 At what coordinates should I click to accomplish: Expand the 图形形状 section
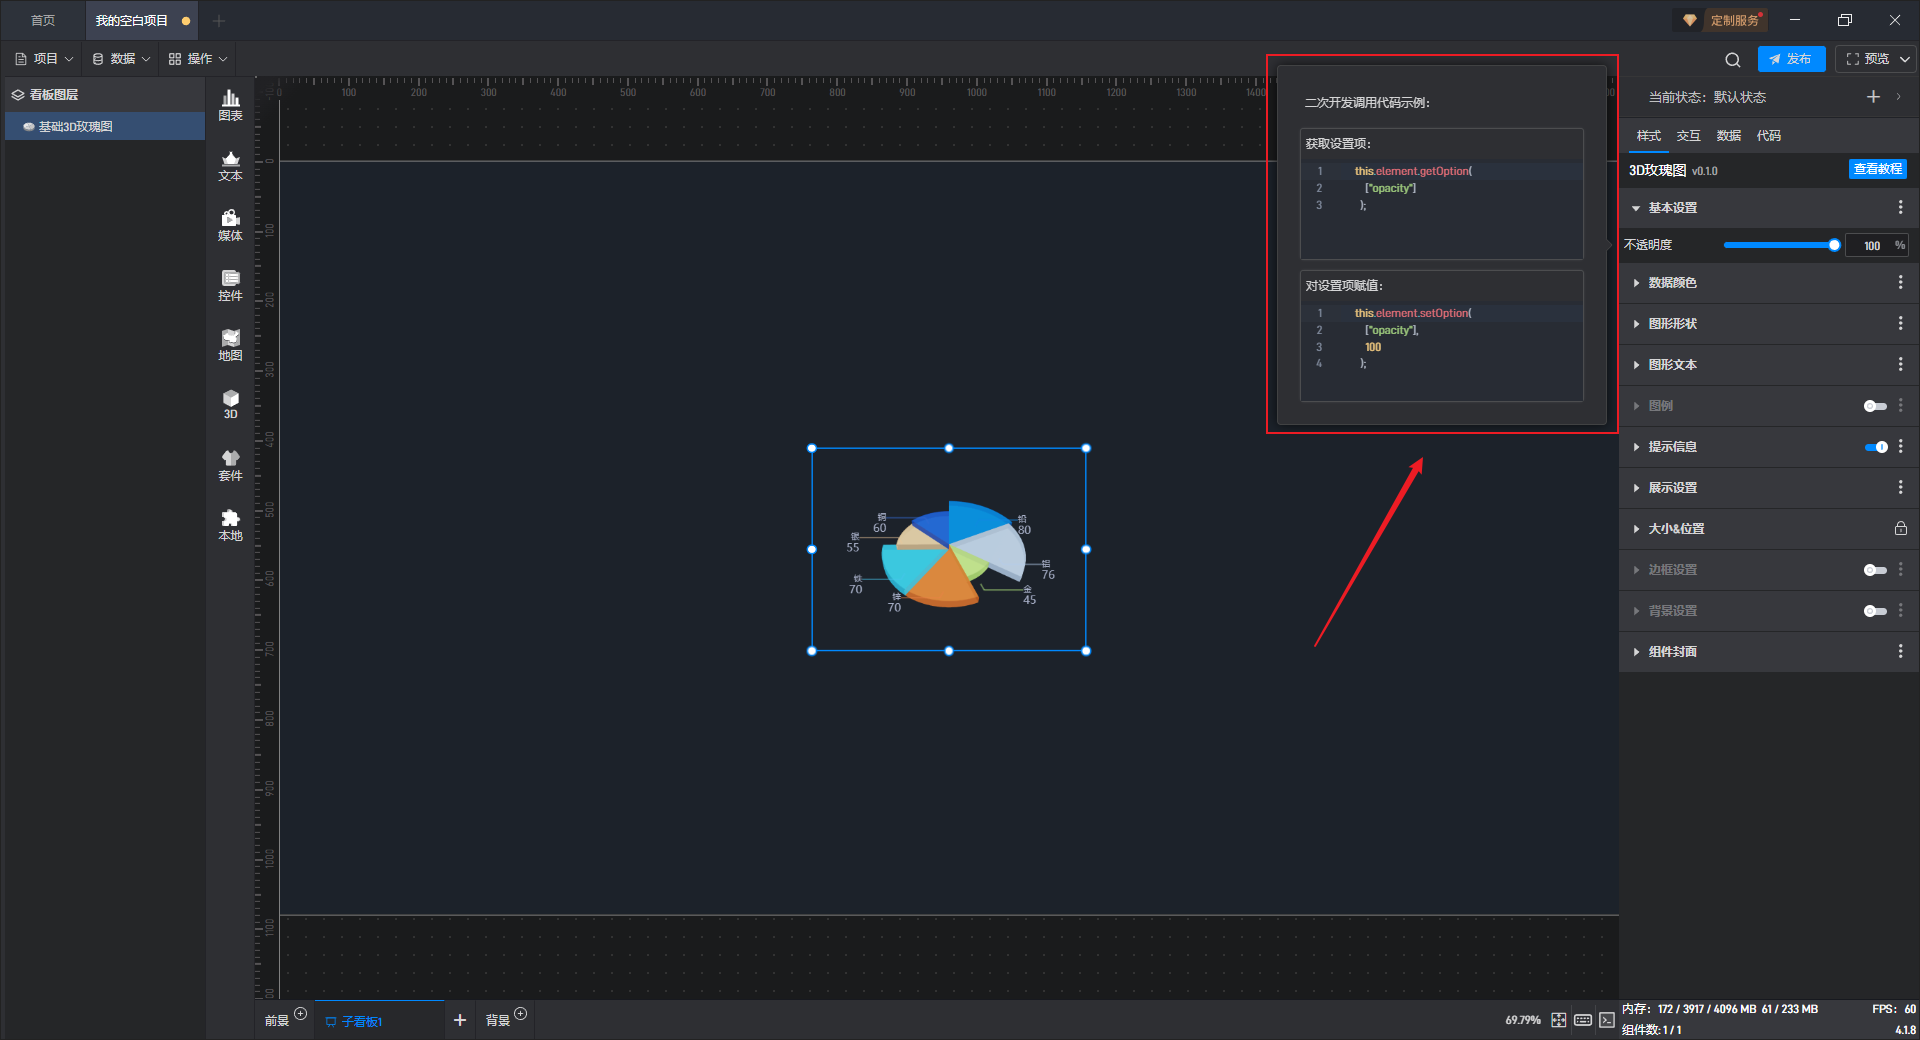click(1636, 324)
